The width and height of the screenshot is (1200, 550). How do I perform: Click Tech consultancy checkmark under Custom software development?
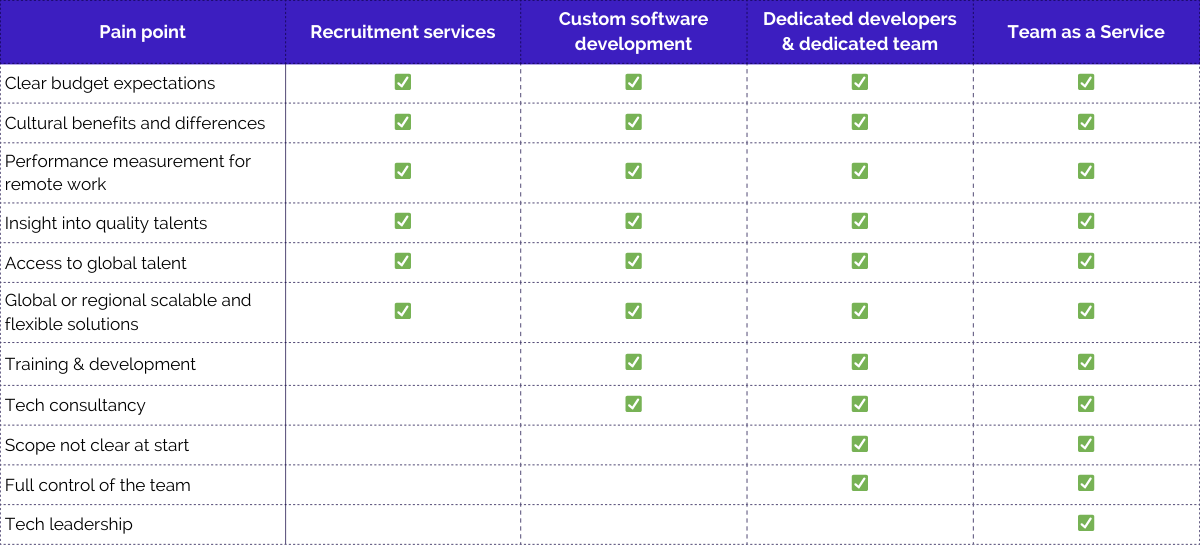633,404
